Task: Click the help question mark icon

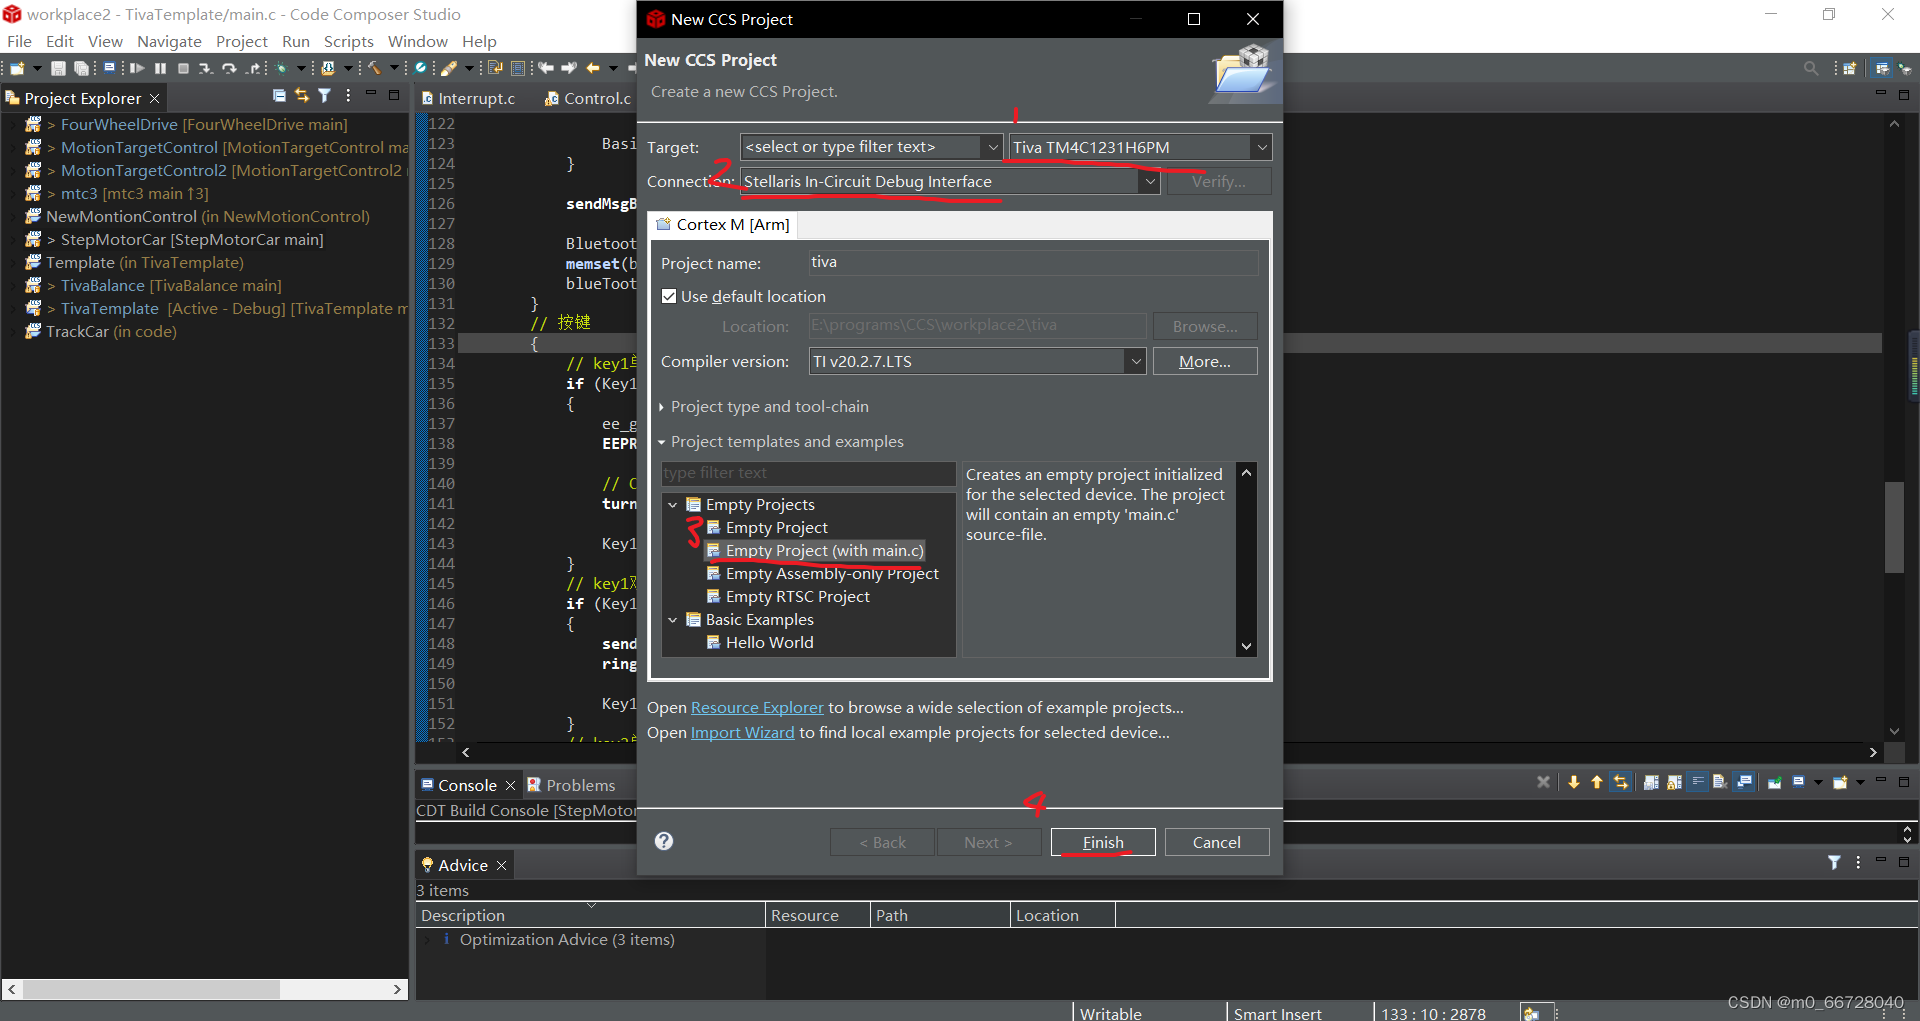Action: 664,841
